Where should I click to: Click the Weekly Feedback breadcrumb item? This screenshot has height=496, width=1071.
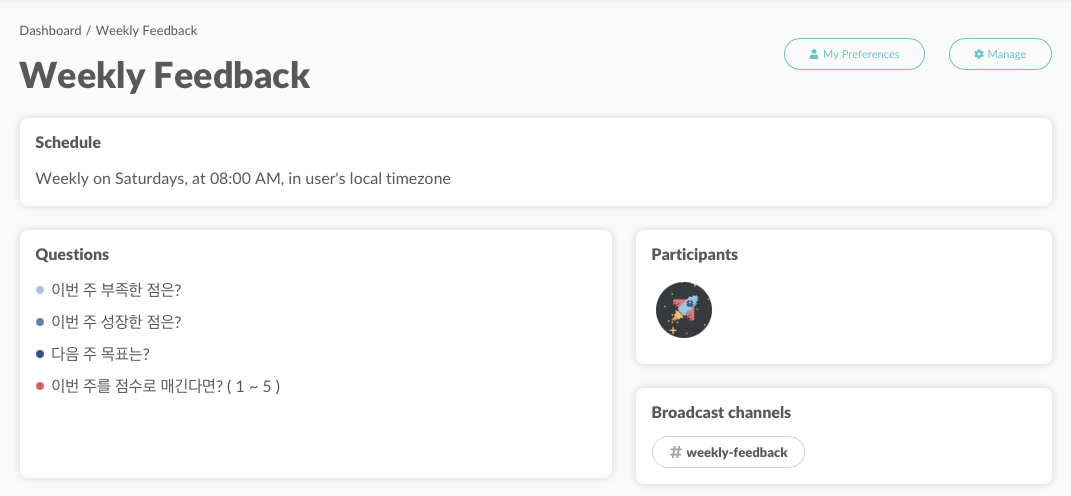(x=147, y=31)
